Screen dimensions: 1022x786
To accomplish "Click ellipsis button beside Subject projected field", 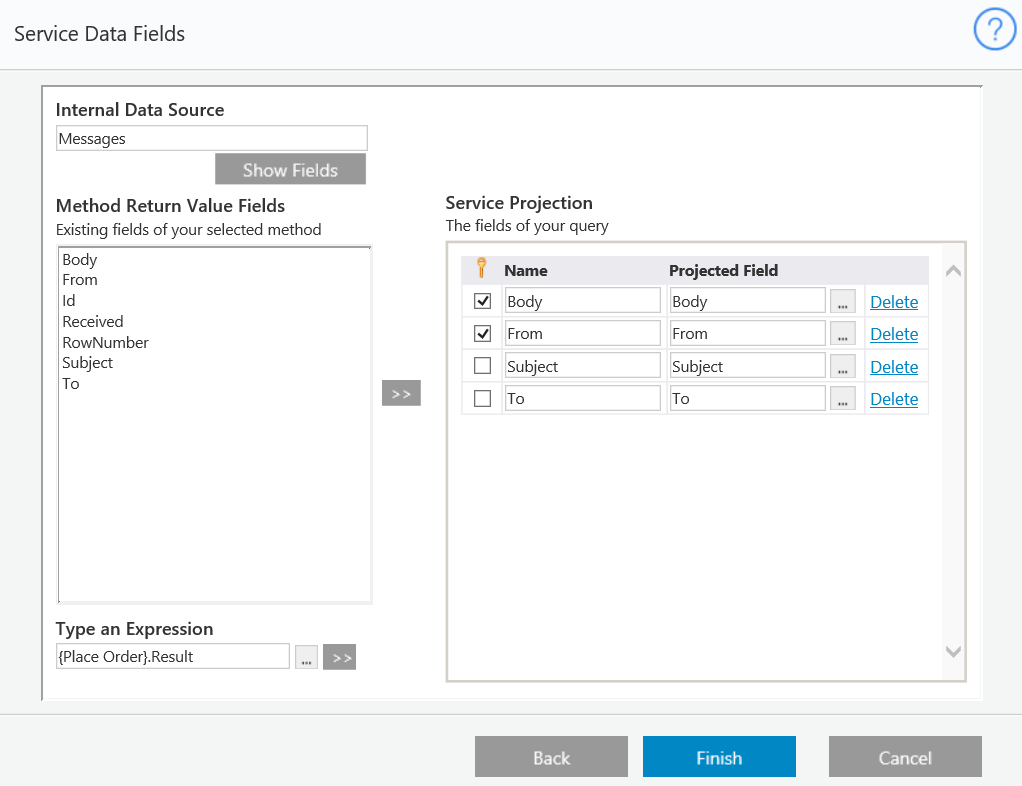I will point(843,367).
